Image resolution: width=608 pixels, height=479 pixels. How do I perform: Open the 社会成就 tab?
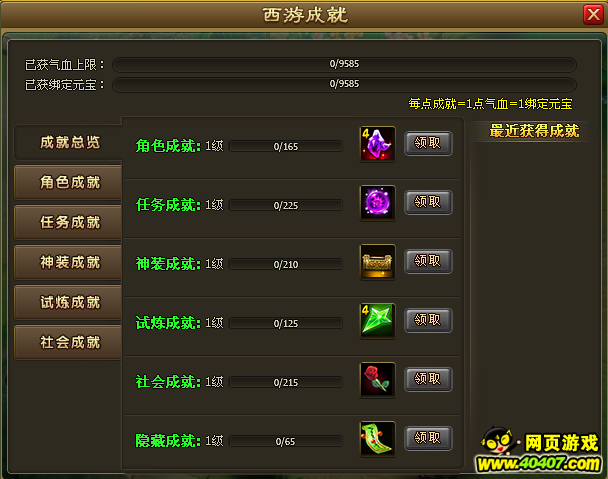[x=69, y=342]
